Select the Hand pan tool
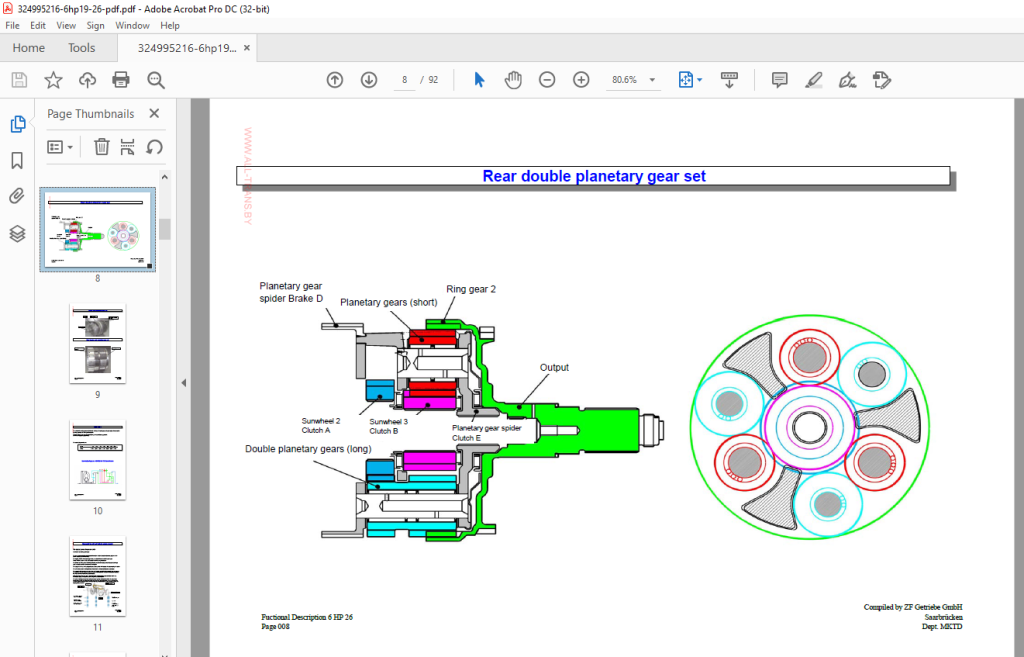Viewport: 1024px width, 657px height. [513, 80]
